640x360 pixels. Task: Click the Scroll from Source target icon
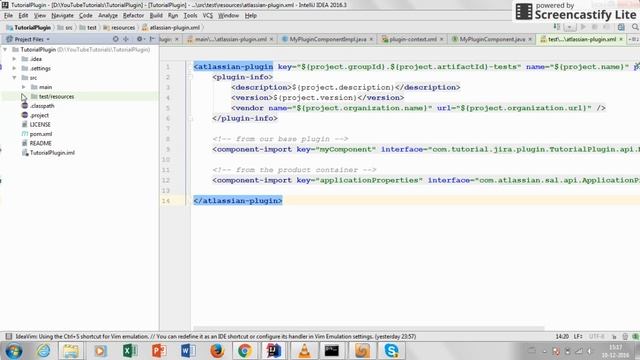[116, 39]
